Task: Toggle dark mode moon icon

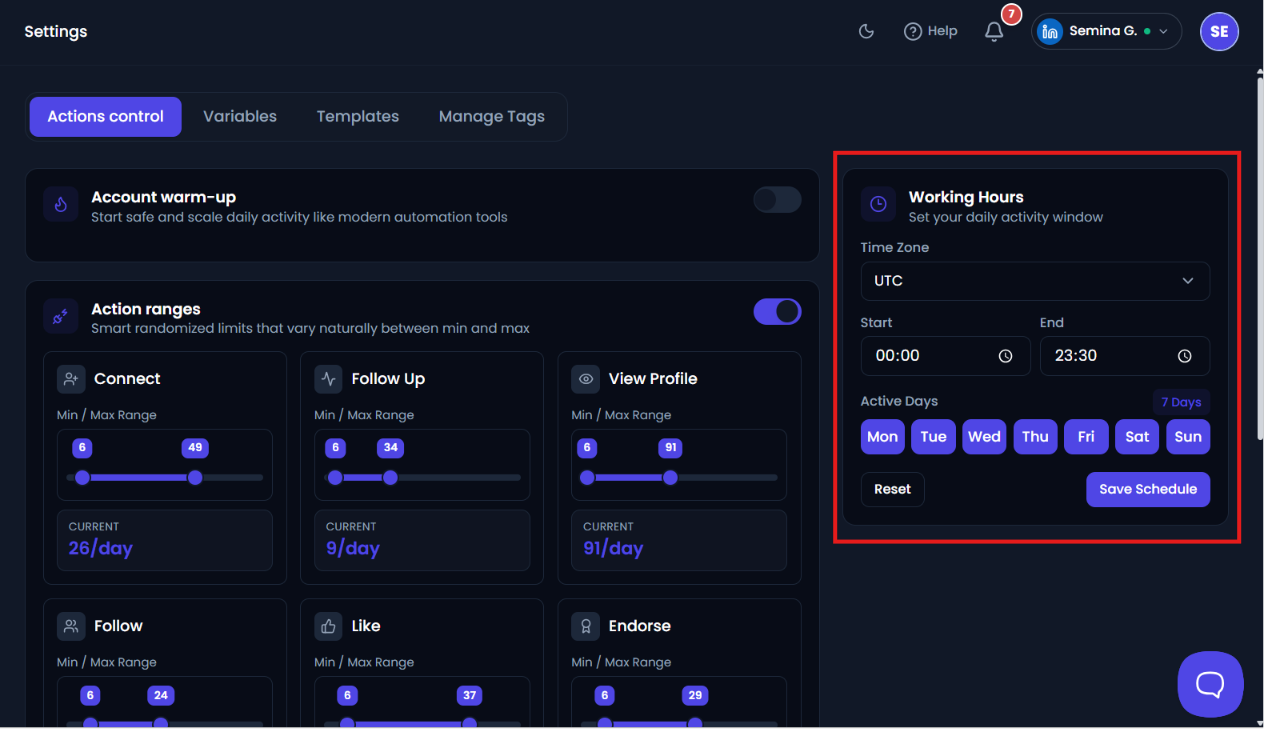Action: click(866, 31)
